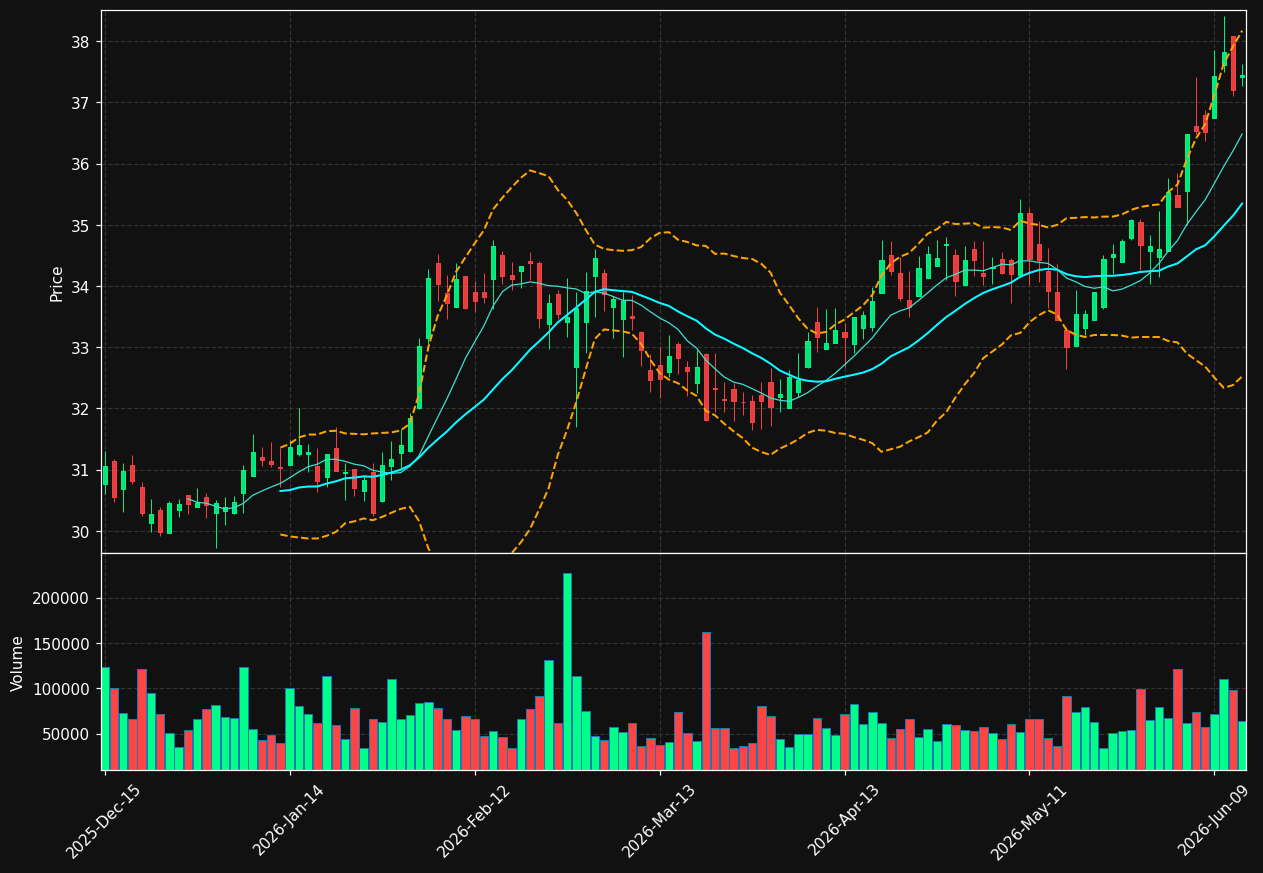Click the volume axis tick '50000'
This screenshot has width=1263, height=873.
[x=67, y=735]
